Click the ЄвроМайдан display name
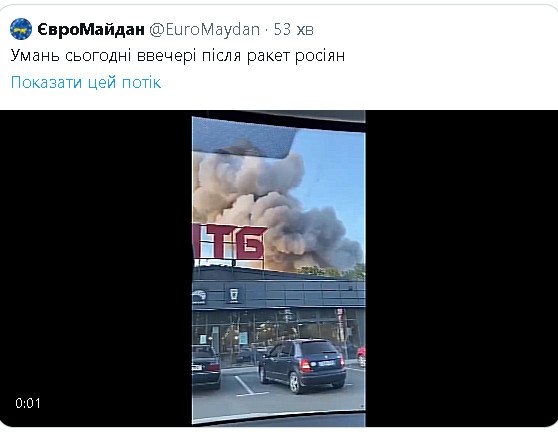The width and height of the screenshot is (558, 432). [x=91, y=30]
